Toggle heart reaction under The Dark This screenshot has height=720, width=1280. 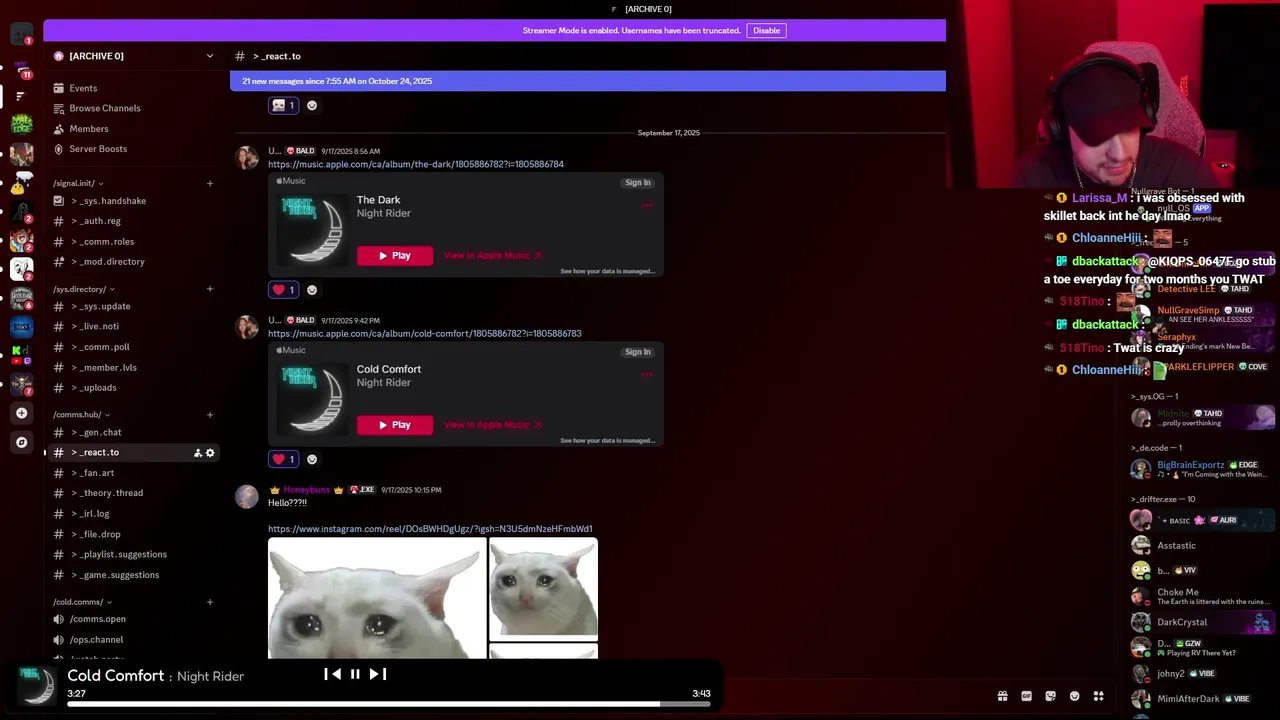point(284,290)
